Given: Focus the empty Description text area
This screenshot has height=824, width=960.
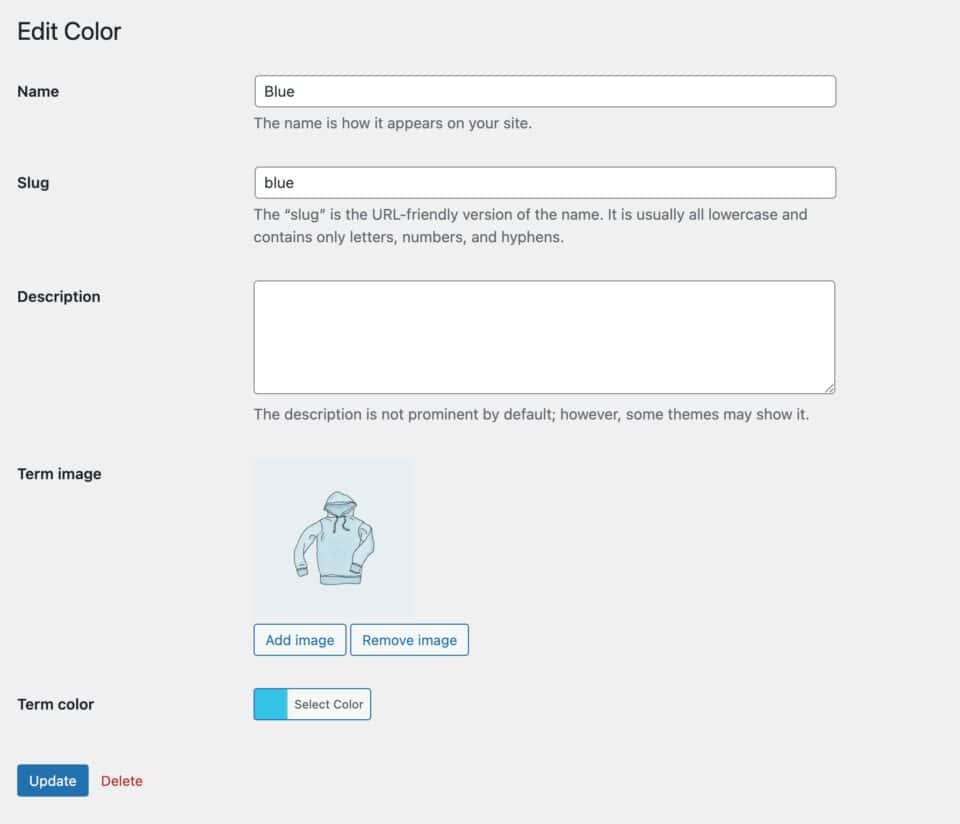Looking at the screenshot, I should click(x=544, y=337).
